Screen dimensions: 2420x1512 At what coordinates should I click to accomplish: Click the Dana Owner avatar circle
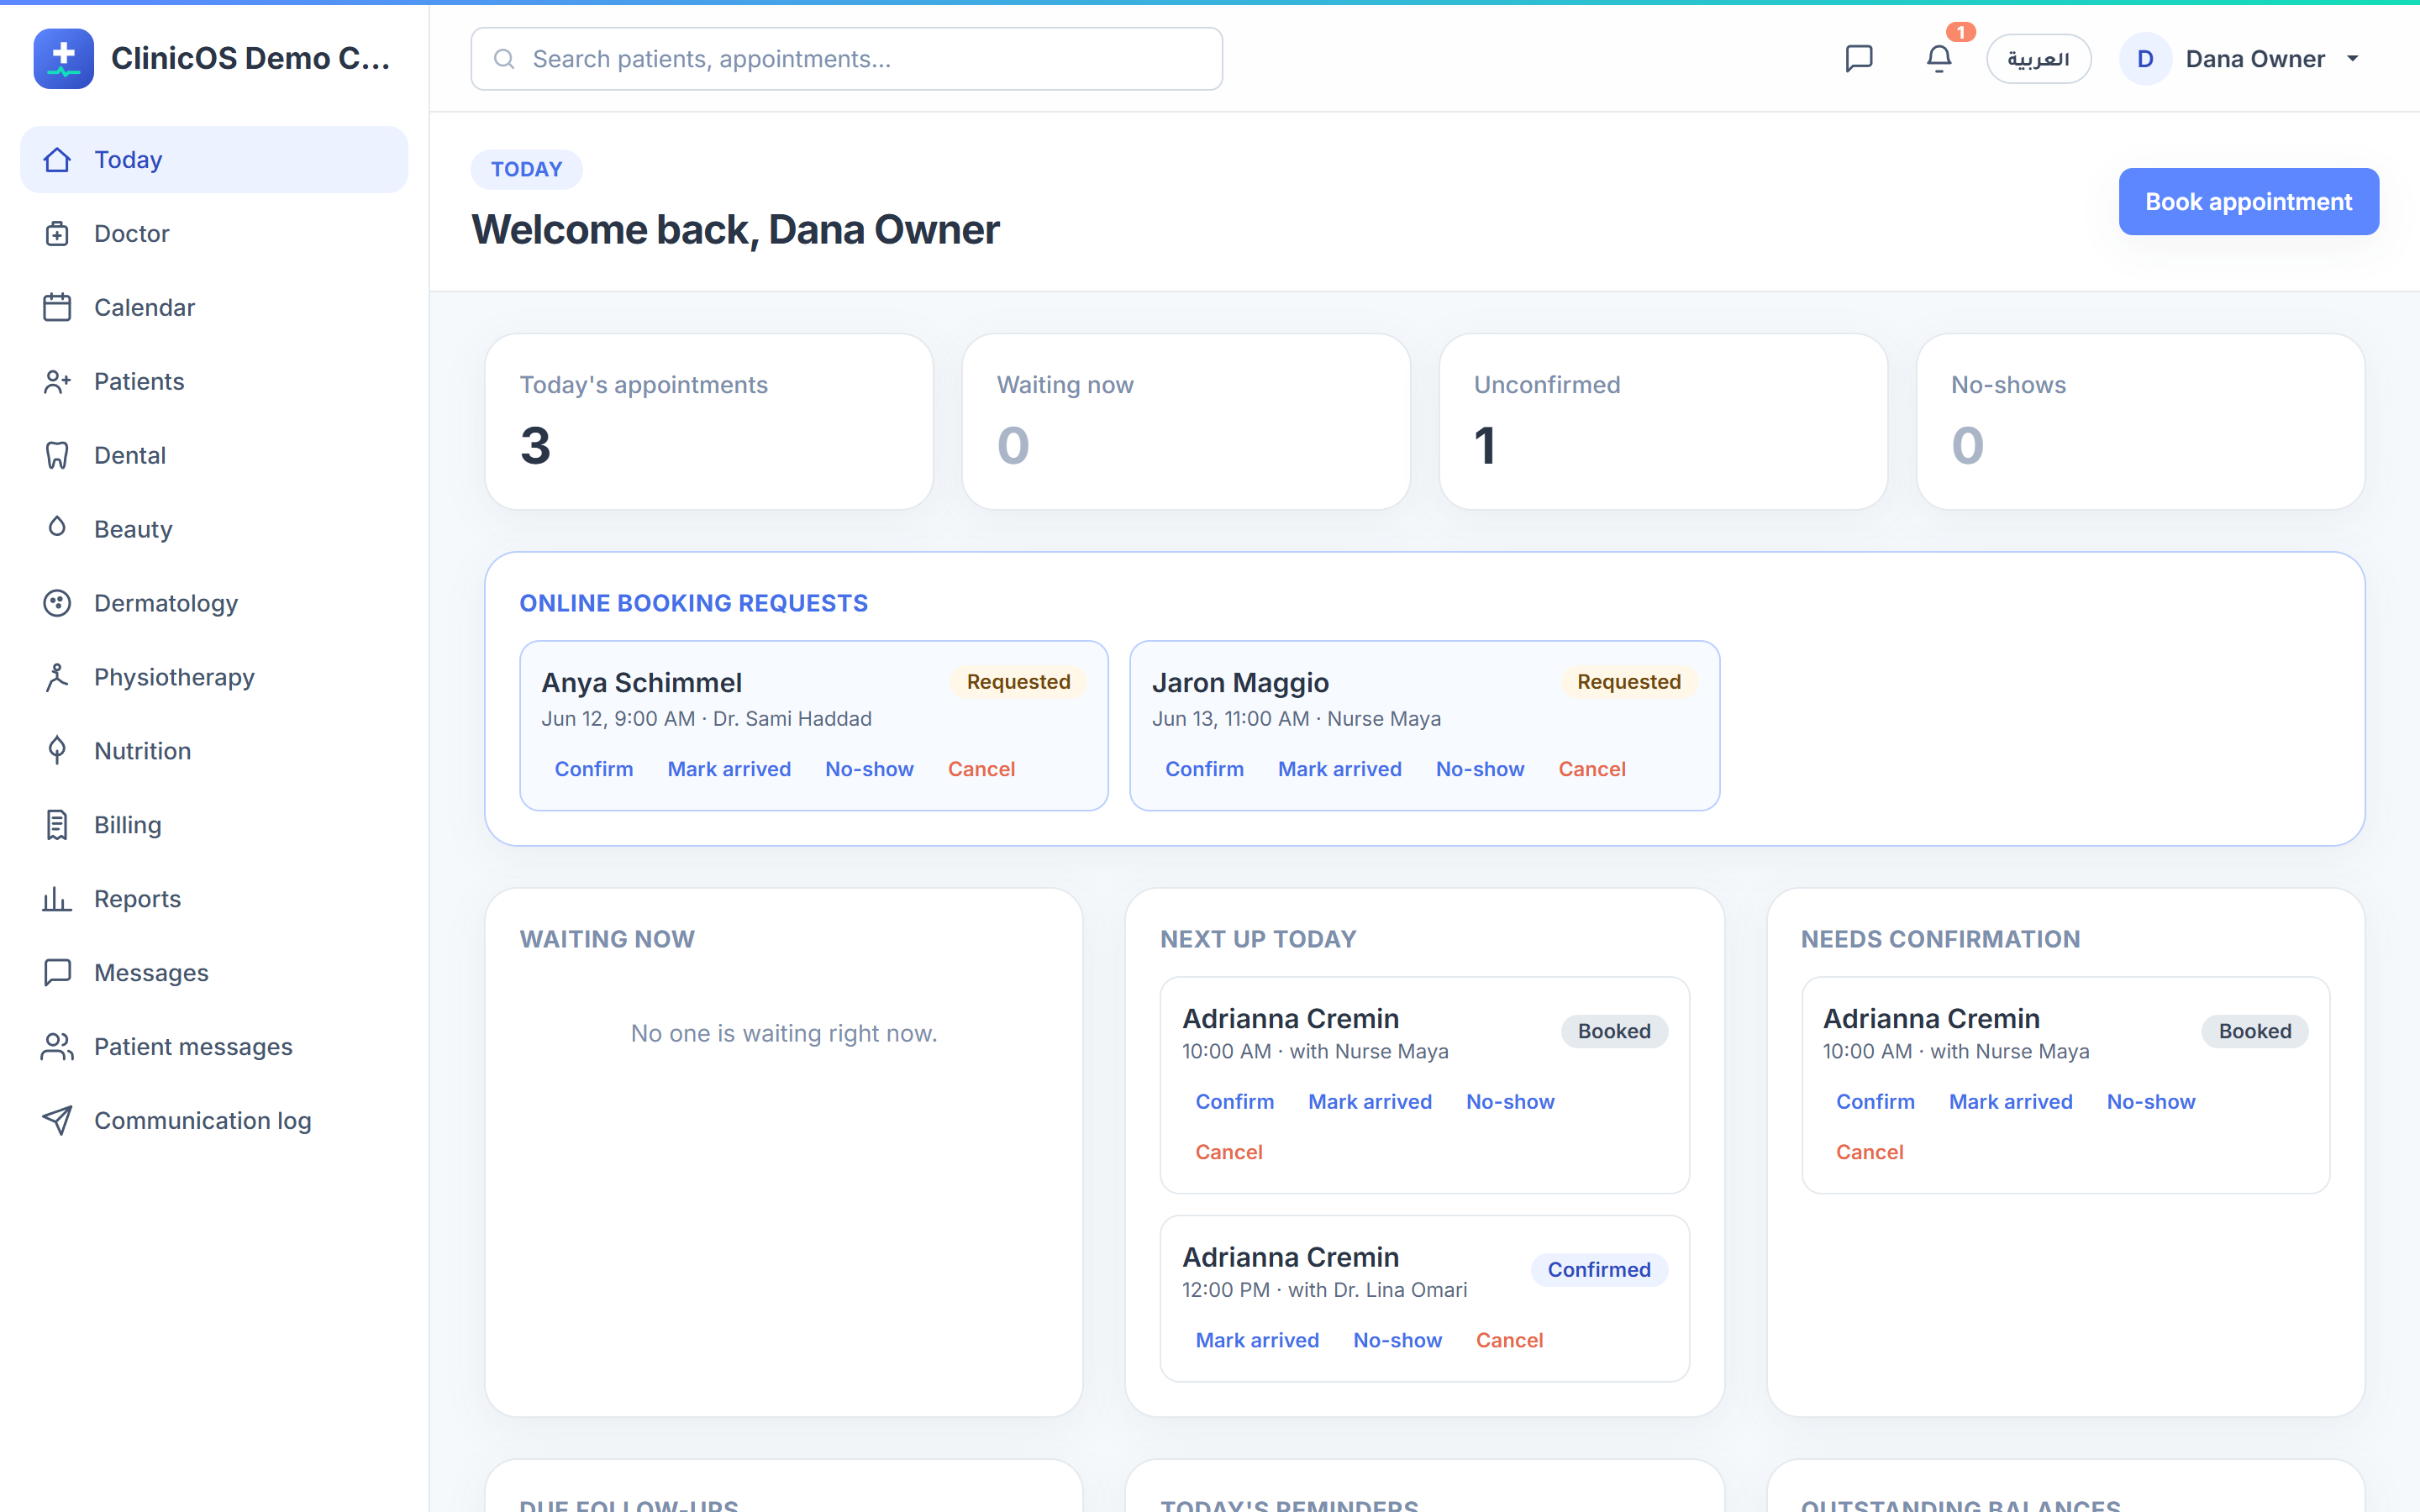click(x=2145, y=59)
